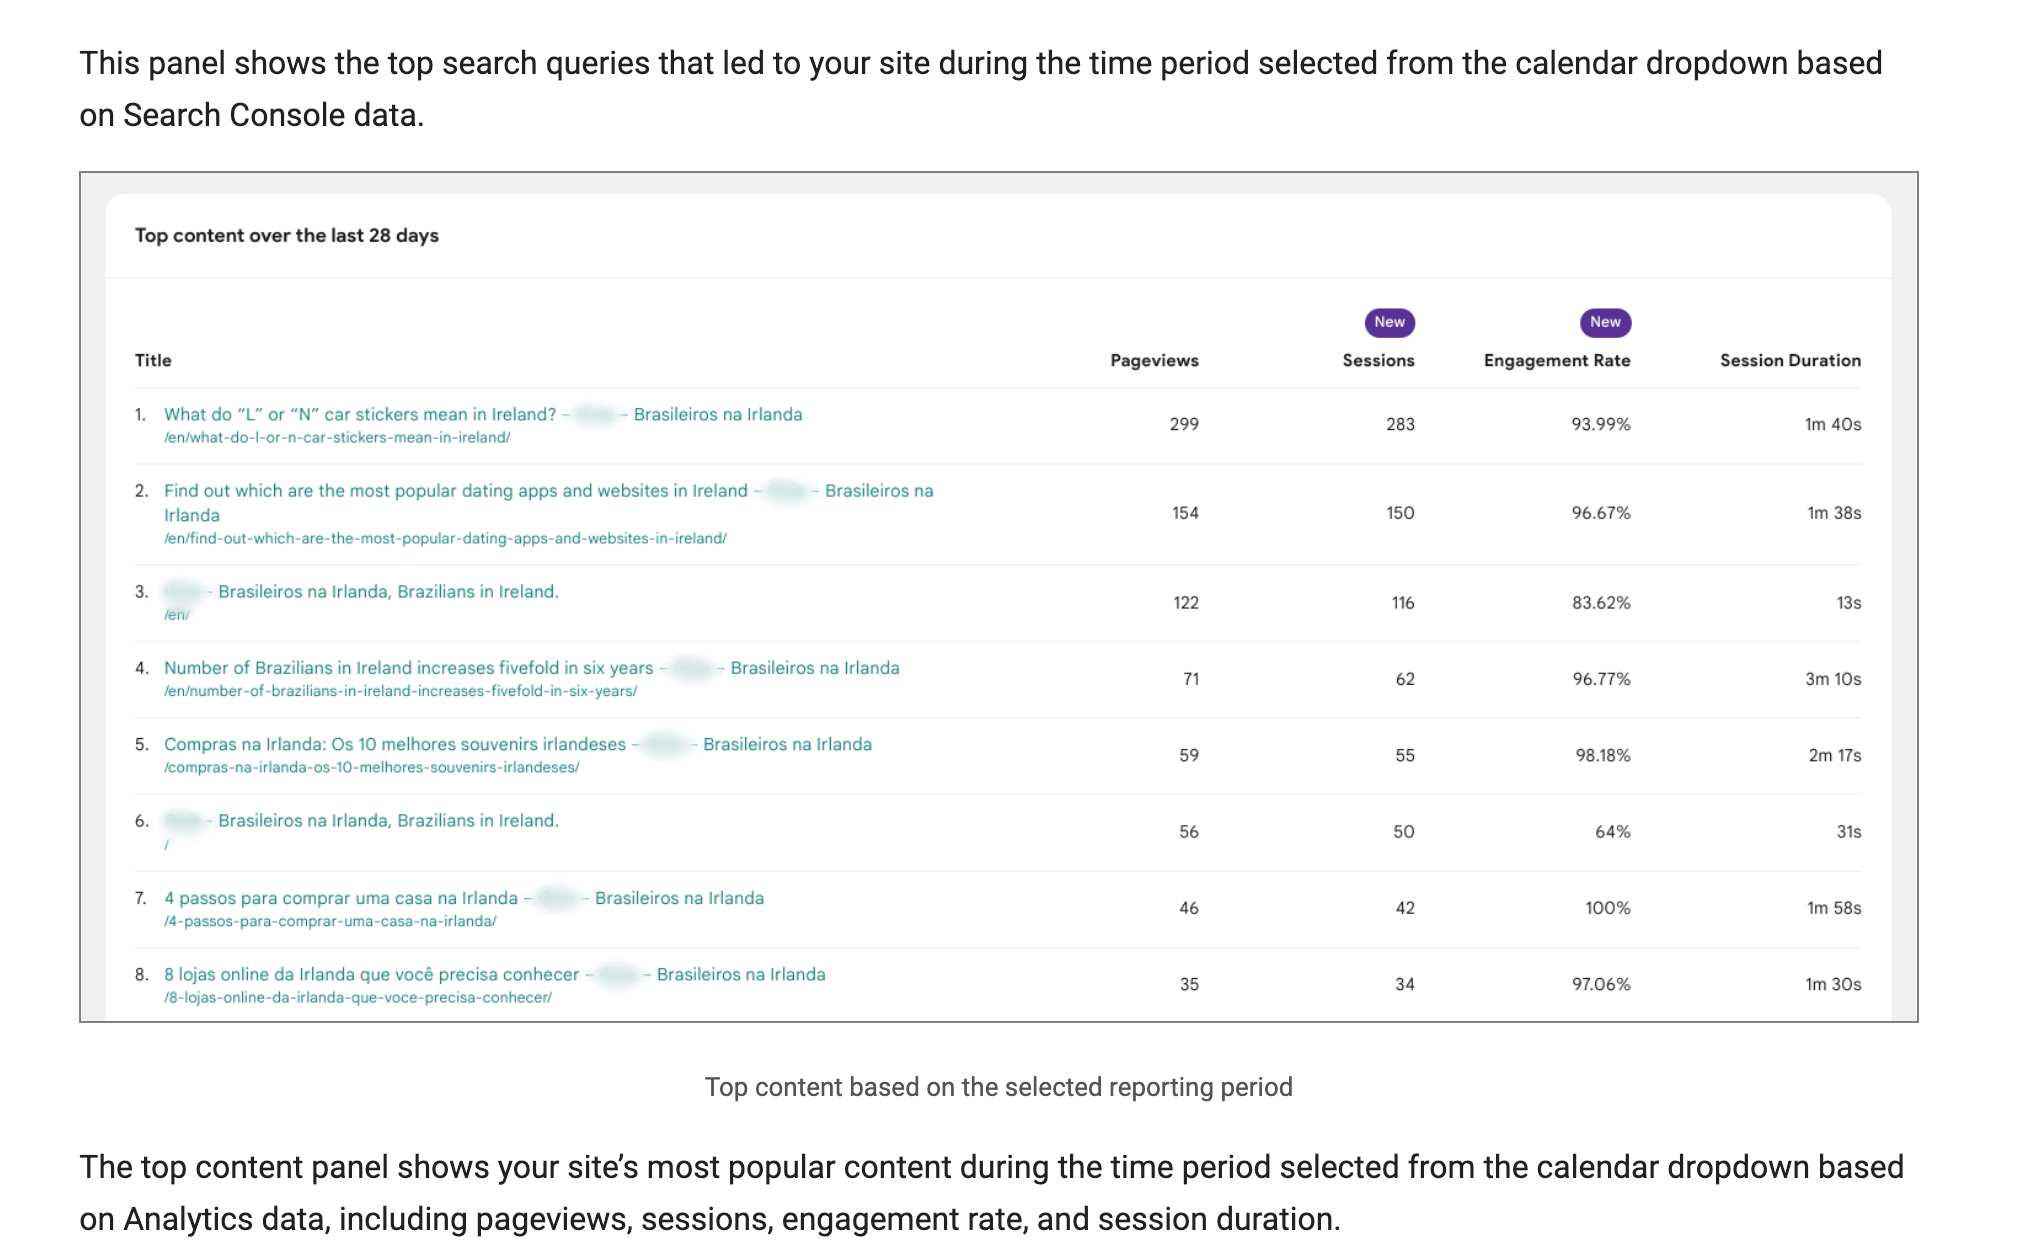Click the session duration 1m 58s

pyautogui.click(x=1834, y=908)
